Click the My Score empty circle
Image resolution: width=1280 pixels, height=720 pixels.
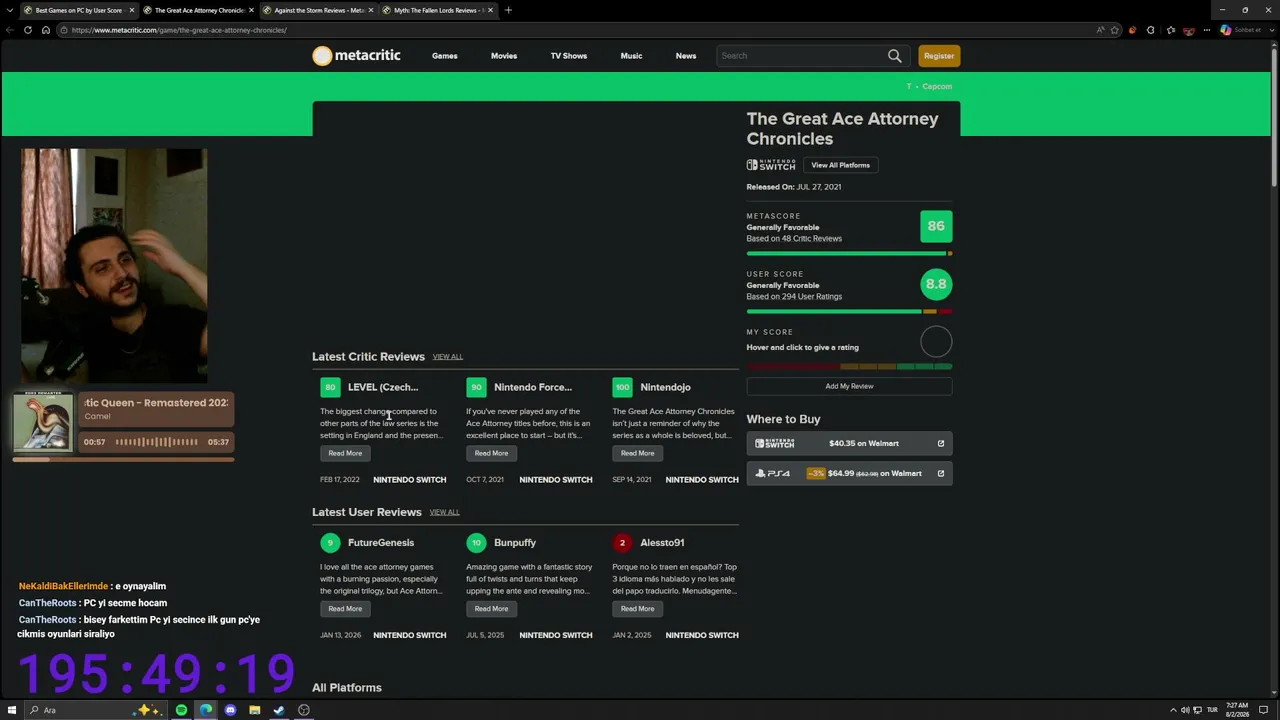click(x=936, y=342)
